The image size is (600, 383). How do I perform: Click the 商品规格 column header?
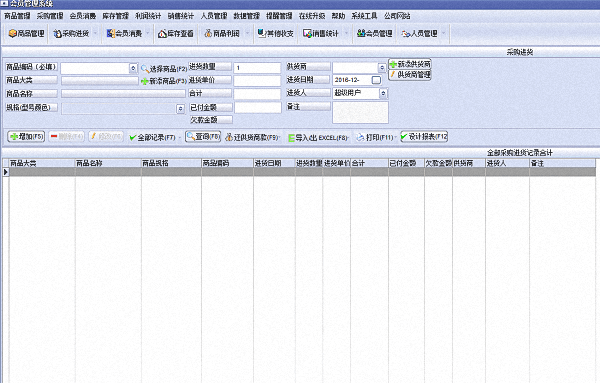click(x=171, y=163)
